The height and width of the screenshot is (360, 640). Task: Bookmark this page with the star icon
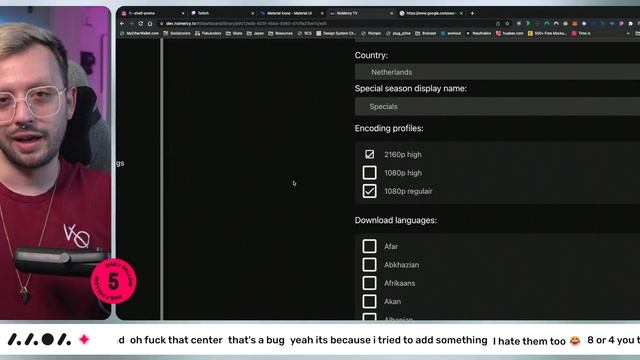tap(507, 24)
